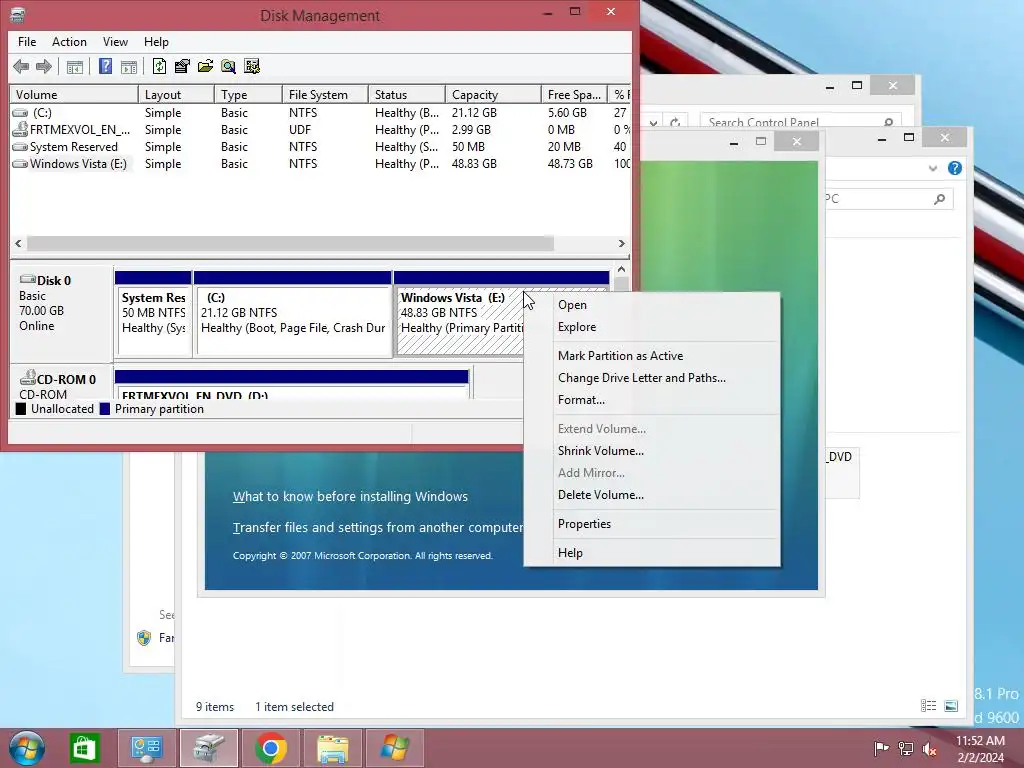The width and height of the screenshot is (1024, 768).
Task: Click the open-folder toolbar icon
Action: (x=205, y=66)
